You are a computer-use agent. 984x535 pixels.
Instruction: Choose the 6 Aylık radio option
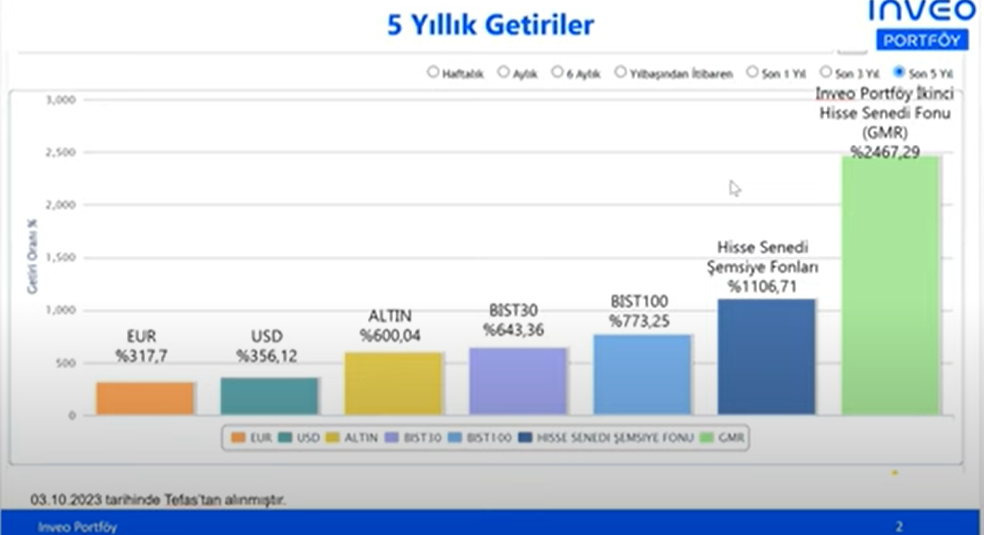[557, 72]
